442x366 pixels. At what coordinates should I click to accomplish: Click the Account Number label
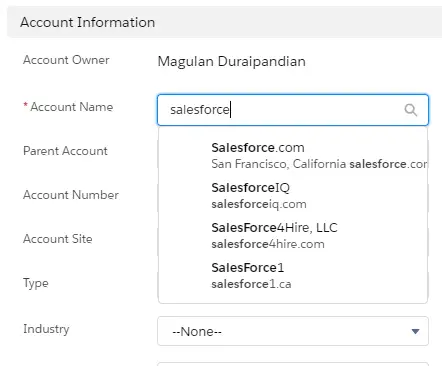tap(71, 195)
